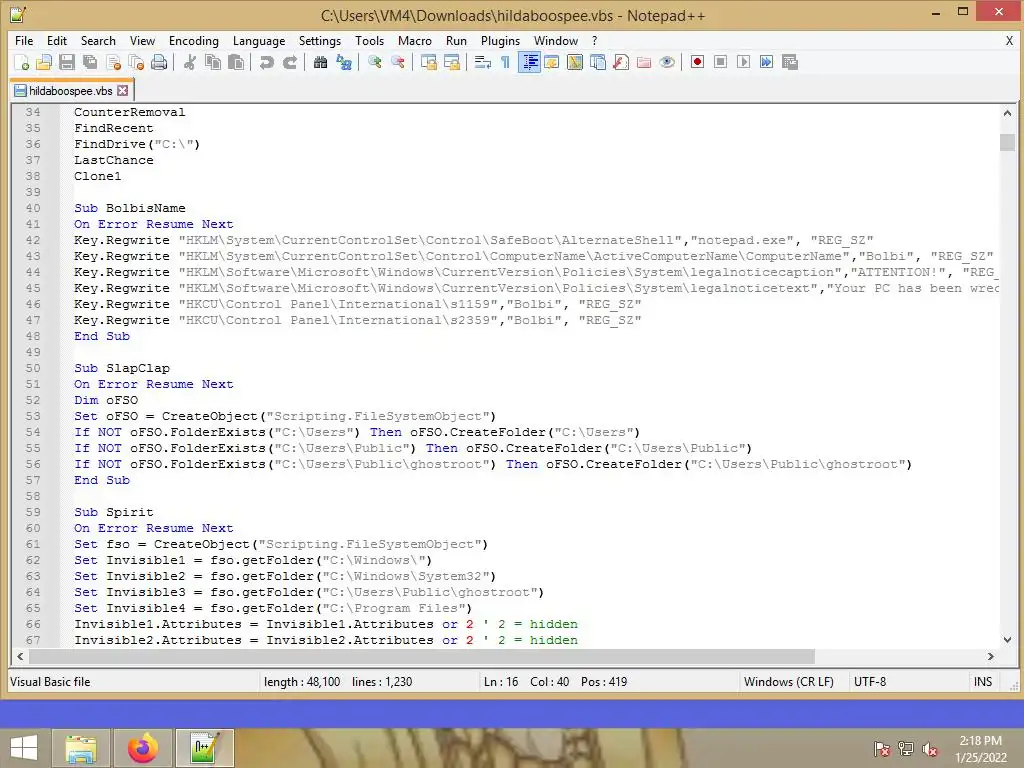Open the Macro menu
This screenshot has height=768, width=1024.
click(415, 40)
